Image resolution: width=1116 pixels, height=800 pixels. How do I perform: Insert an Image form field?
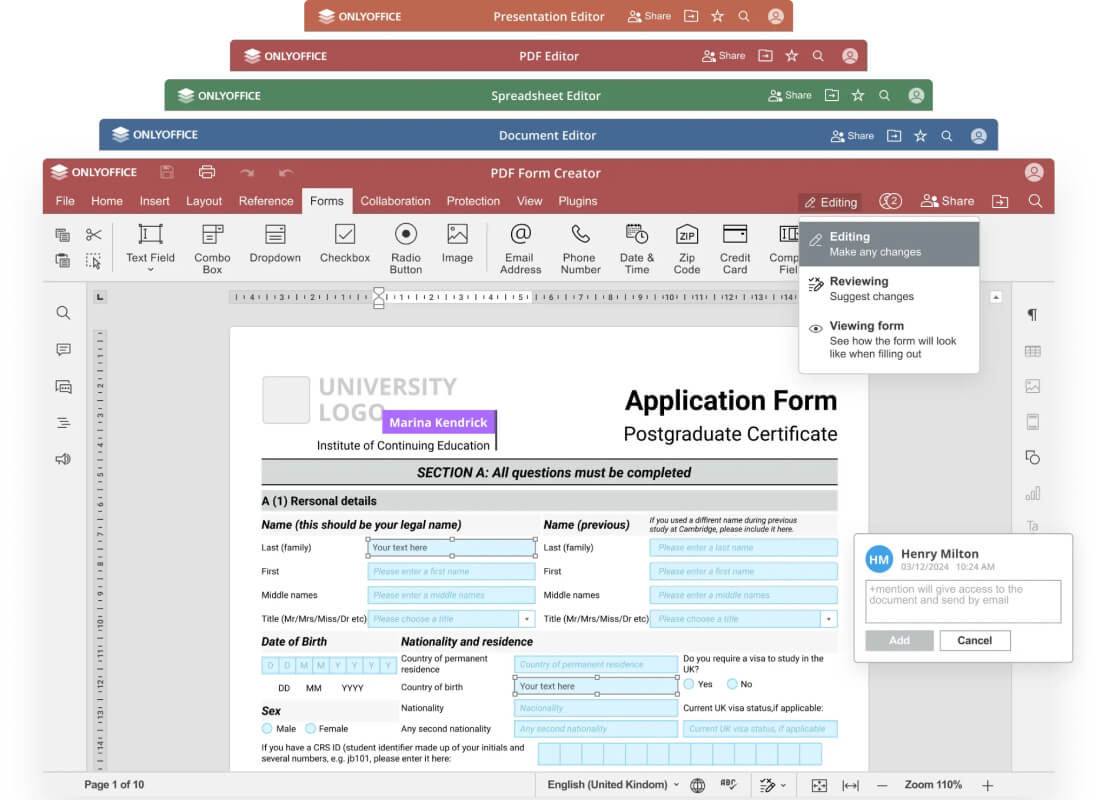tap(457, 243)
